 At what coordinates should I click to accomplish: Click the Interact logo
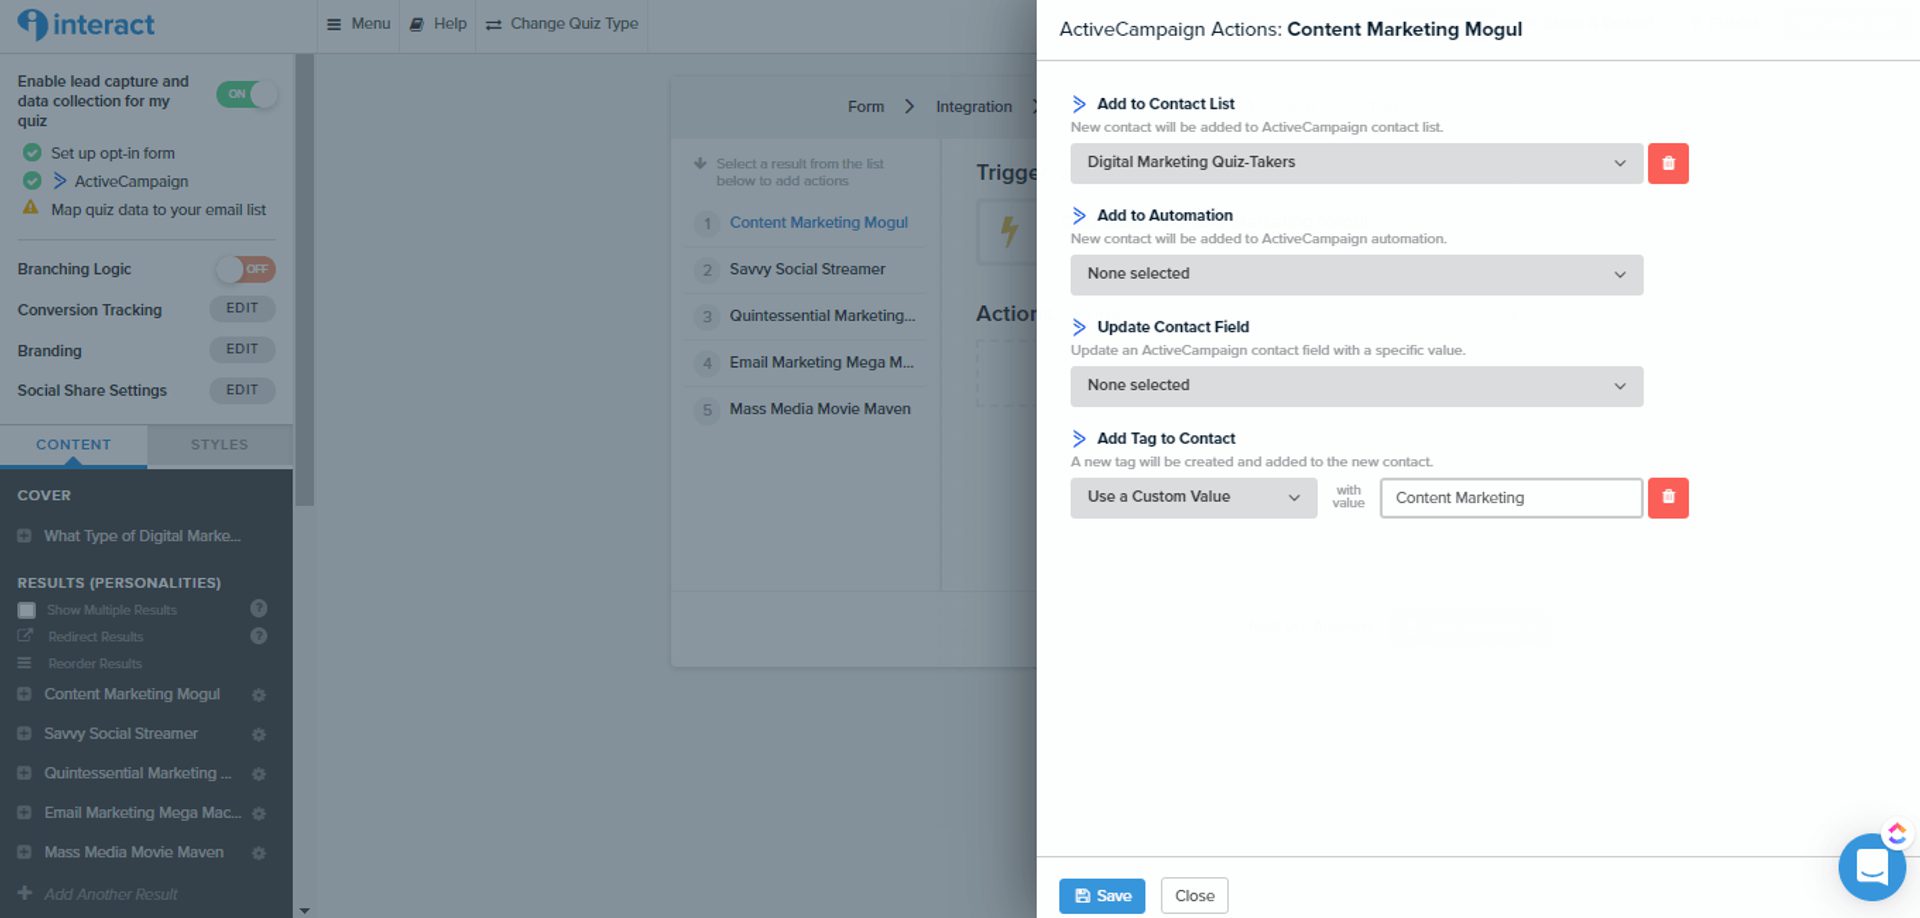pyautogui.click(x=87, y=24)
